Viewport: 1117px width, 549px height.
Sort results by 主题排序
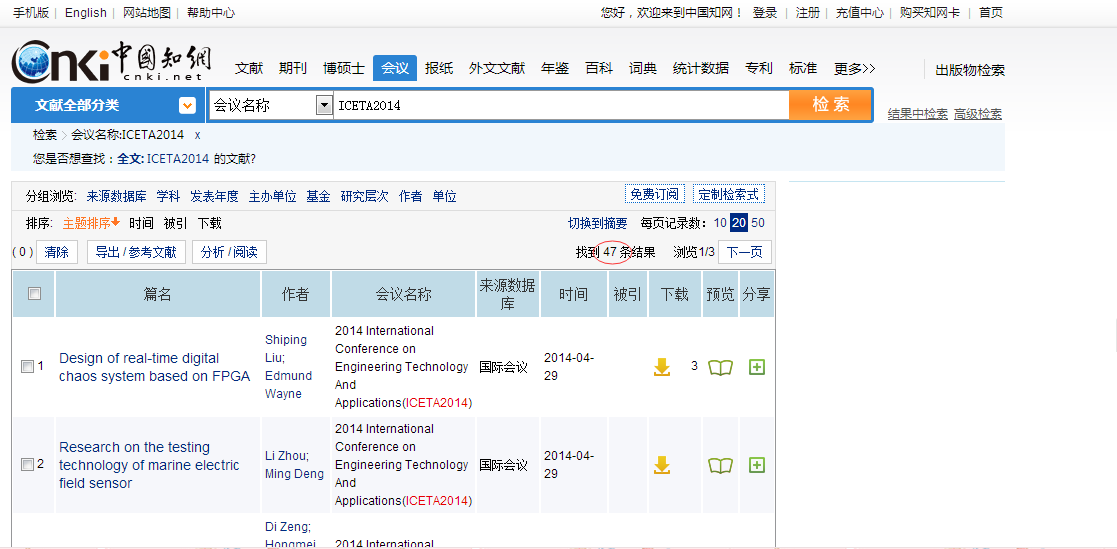coord(91,223)
